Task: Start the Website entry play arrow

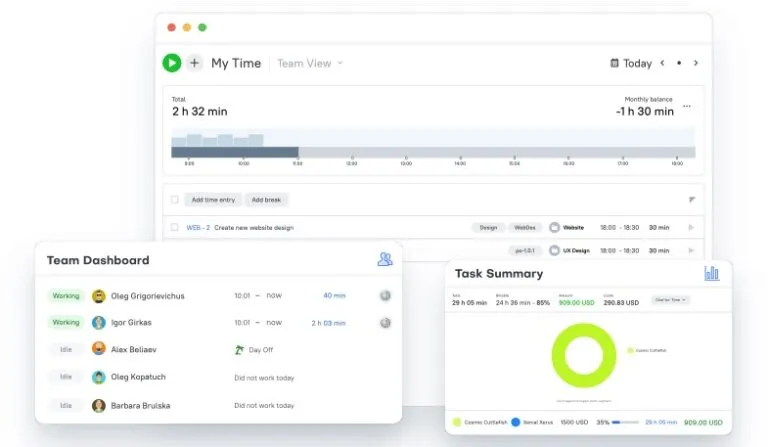Action: click(691, 227)
